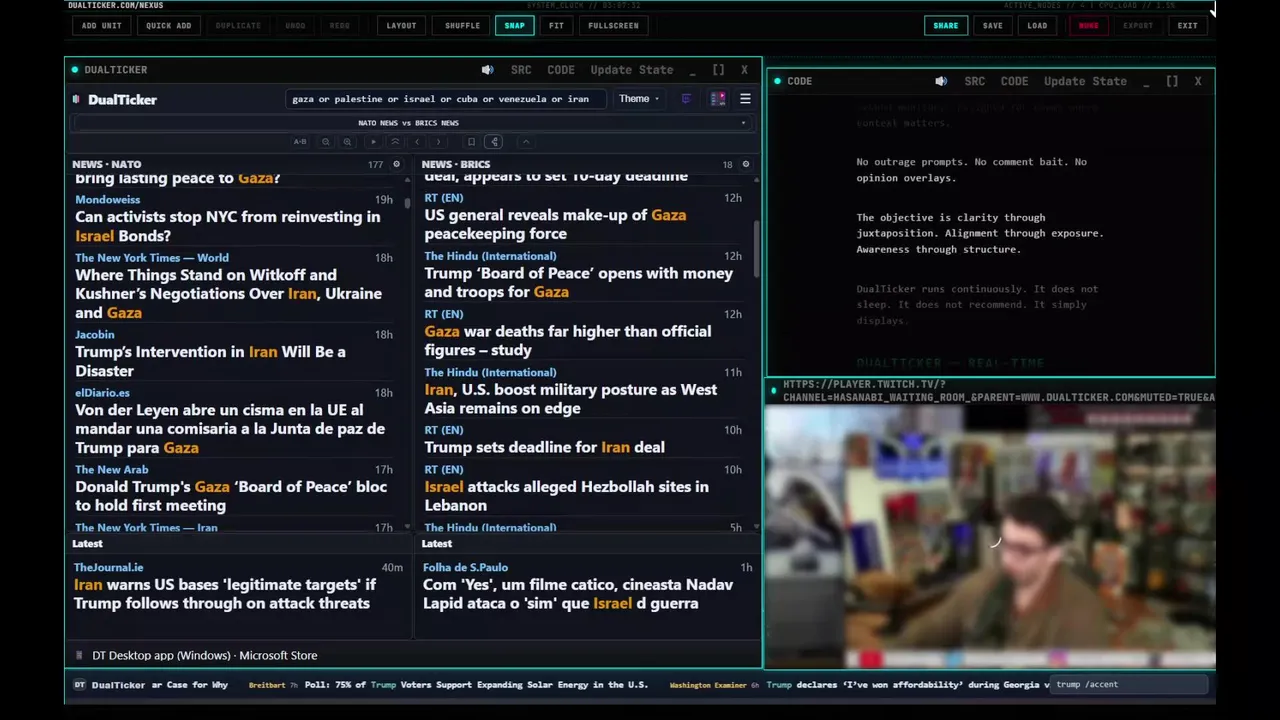Screen dimensions: 1280x720
Task: Go to next with right chevron
Action: click(x=438, y=142)
